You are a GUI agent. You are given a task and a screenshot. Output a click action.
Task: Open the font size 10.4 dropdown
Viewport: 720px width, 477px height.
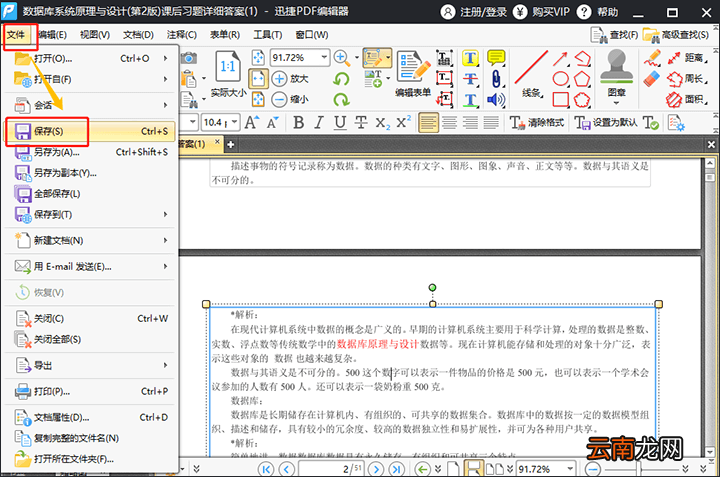coord(235,122)
